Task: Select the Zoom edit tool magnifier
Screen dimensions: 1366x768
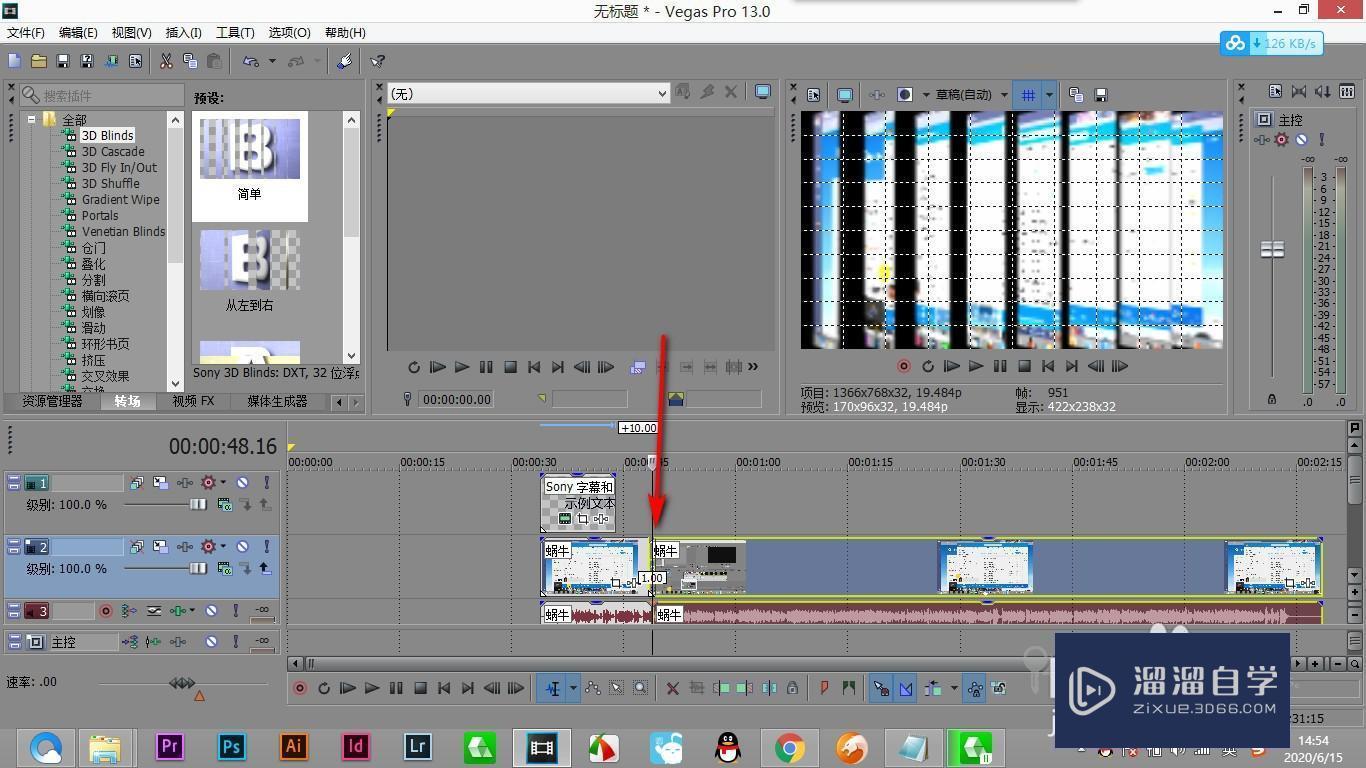Action: pyautogui.click(x=640, y=688)
